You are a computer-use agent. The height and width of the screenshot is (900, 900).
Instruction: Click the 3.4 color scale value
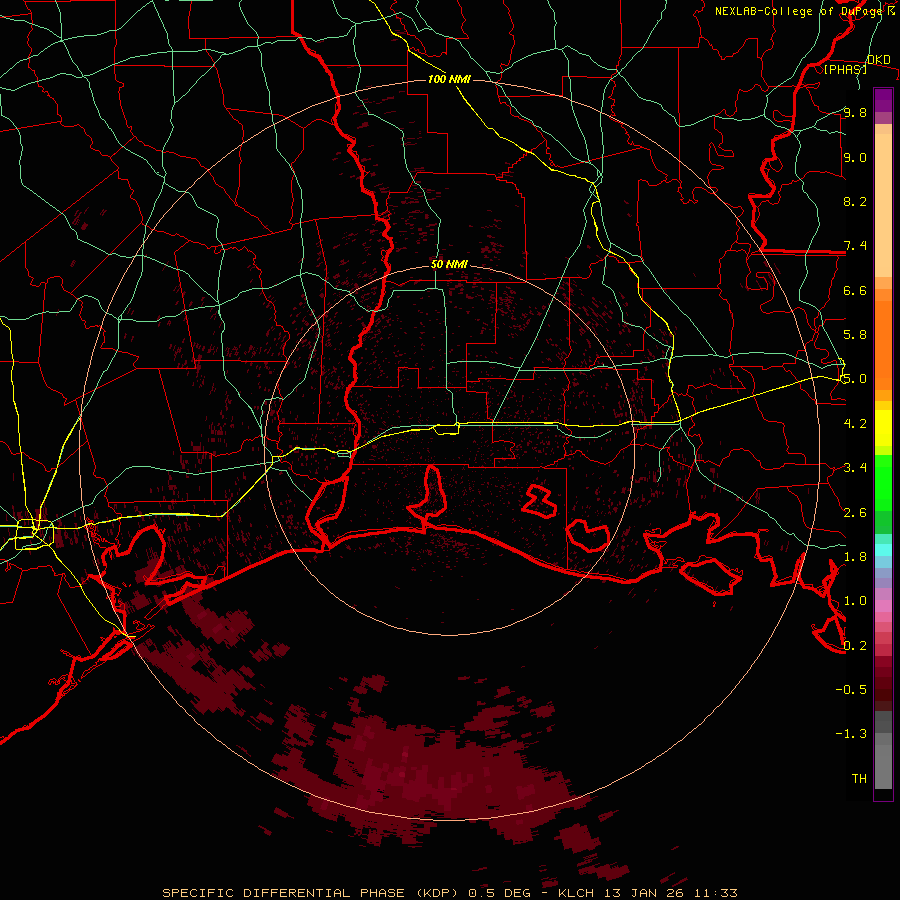click(x=855, y=468)
